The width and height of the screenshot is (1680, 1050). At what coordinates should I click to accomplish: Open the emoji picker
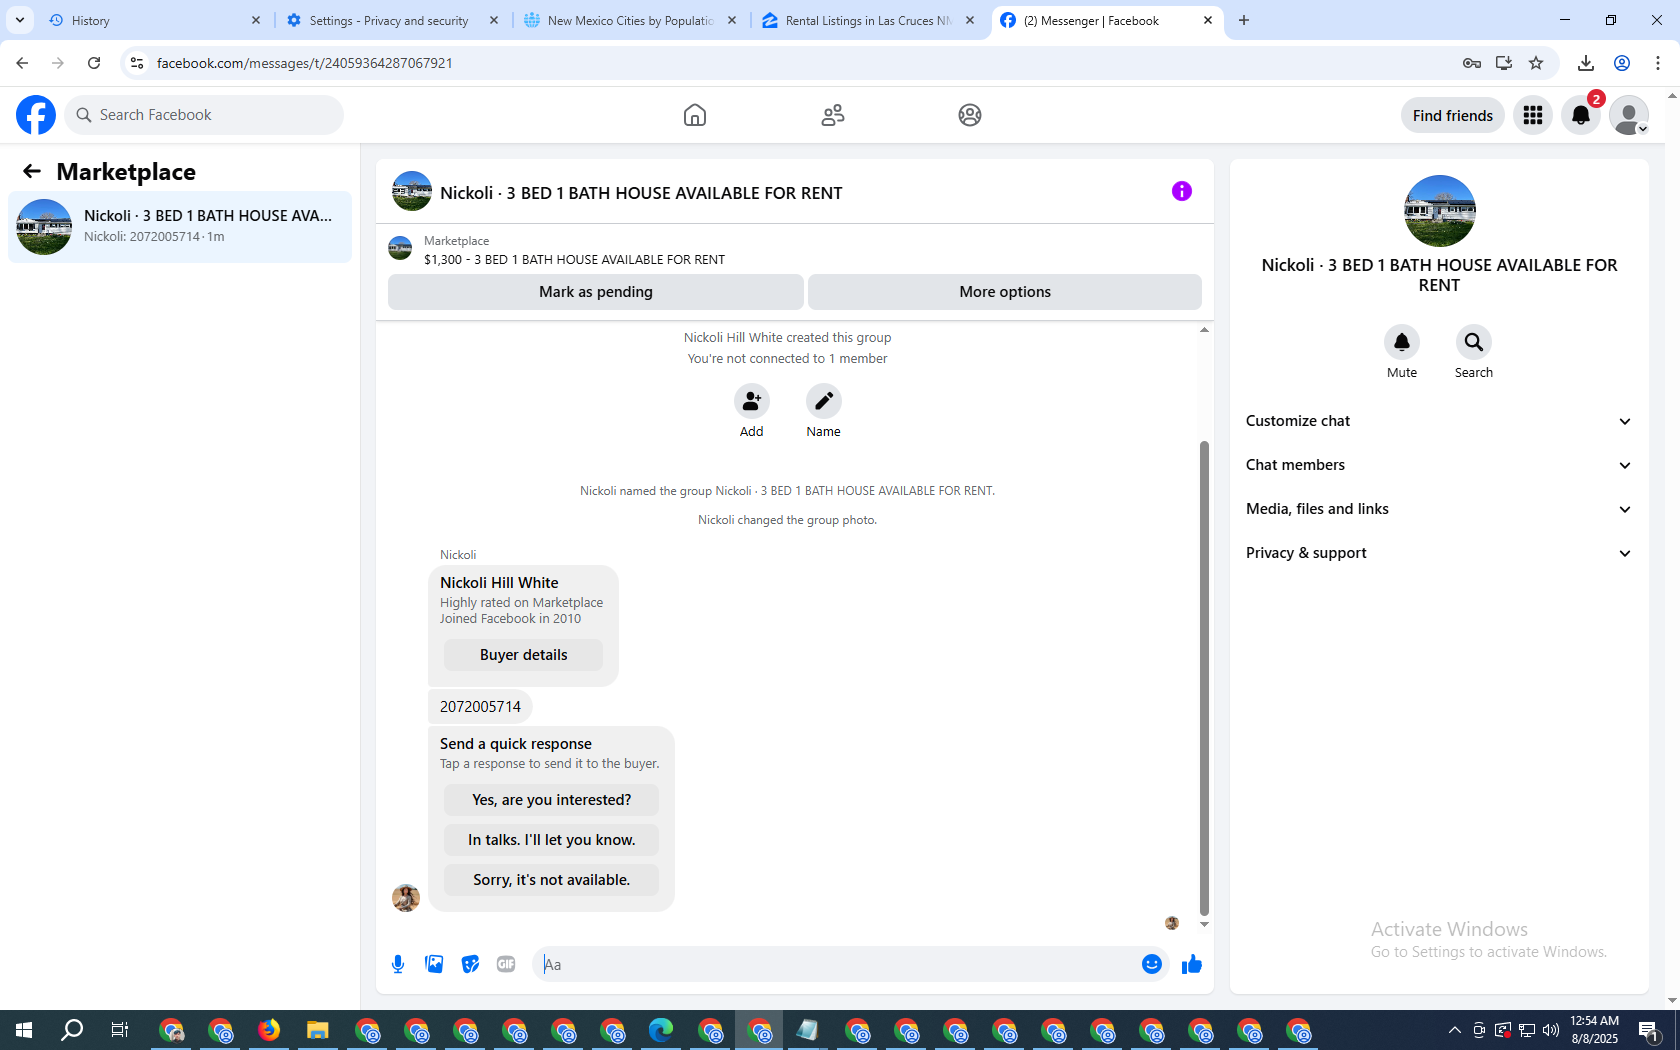coord(1152,964)
